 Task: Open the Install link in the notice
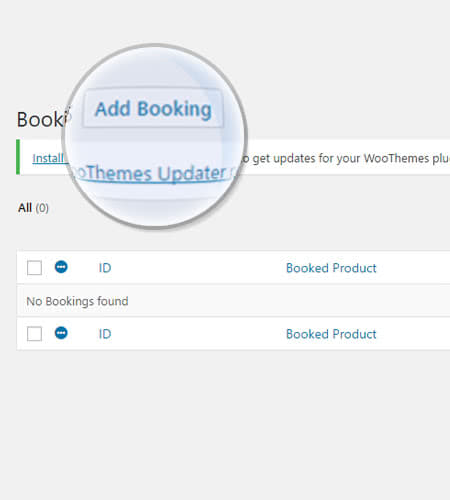[x=48, y=158]
